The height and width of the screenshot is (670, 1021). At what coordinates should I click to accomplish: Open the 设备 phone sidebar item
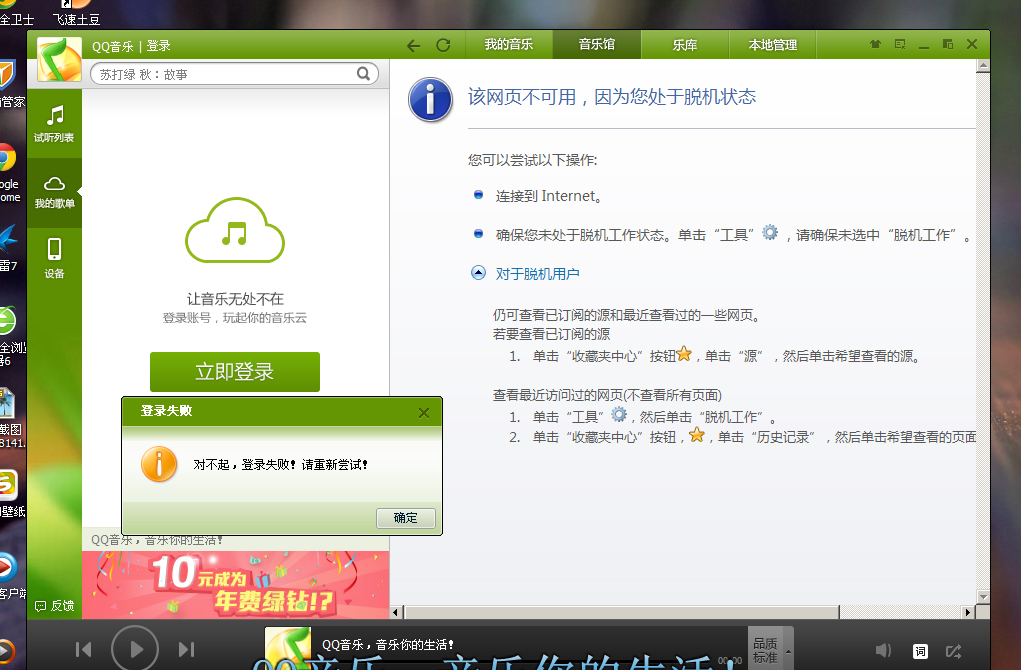point(54,258)
